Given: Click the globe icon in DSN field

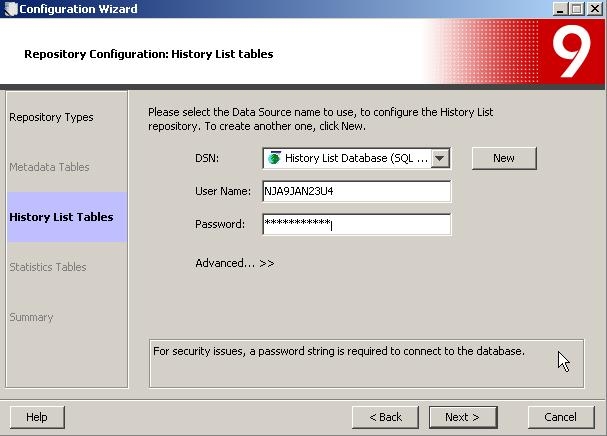Looking at the screenshot, I should tap(274, 158).
